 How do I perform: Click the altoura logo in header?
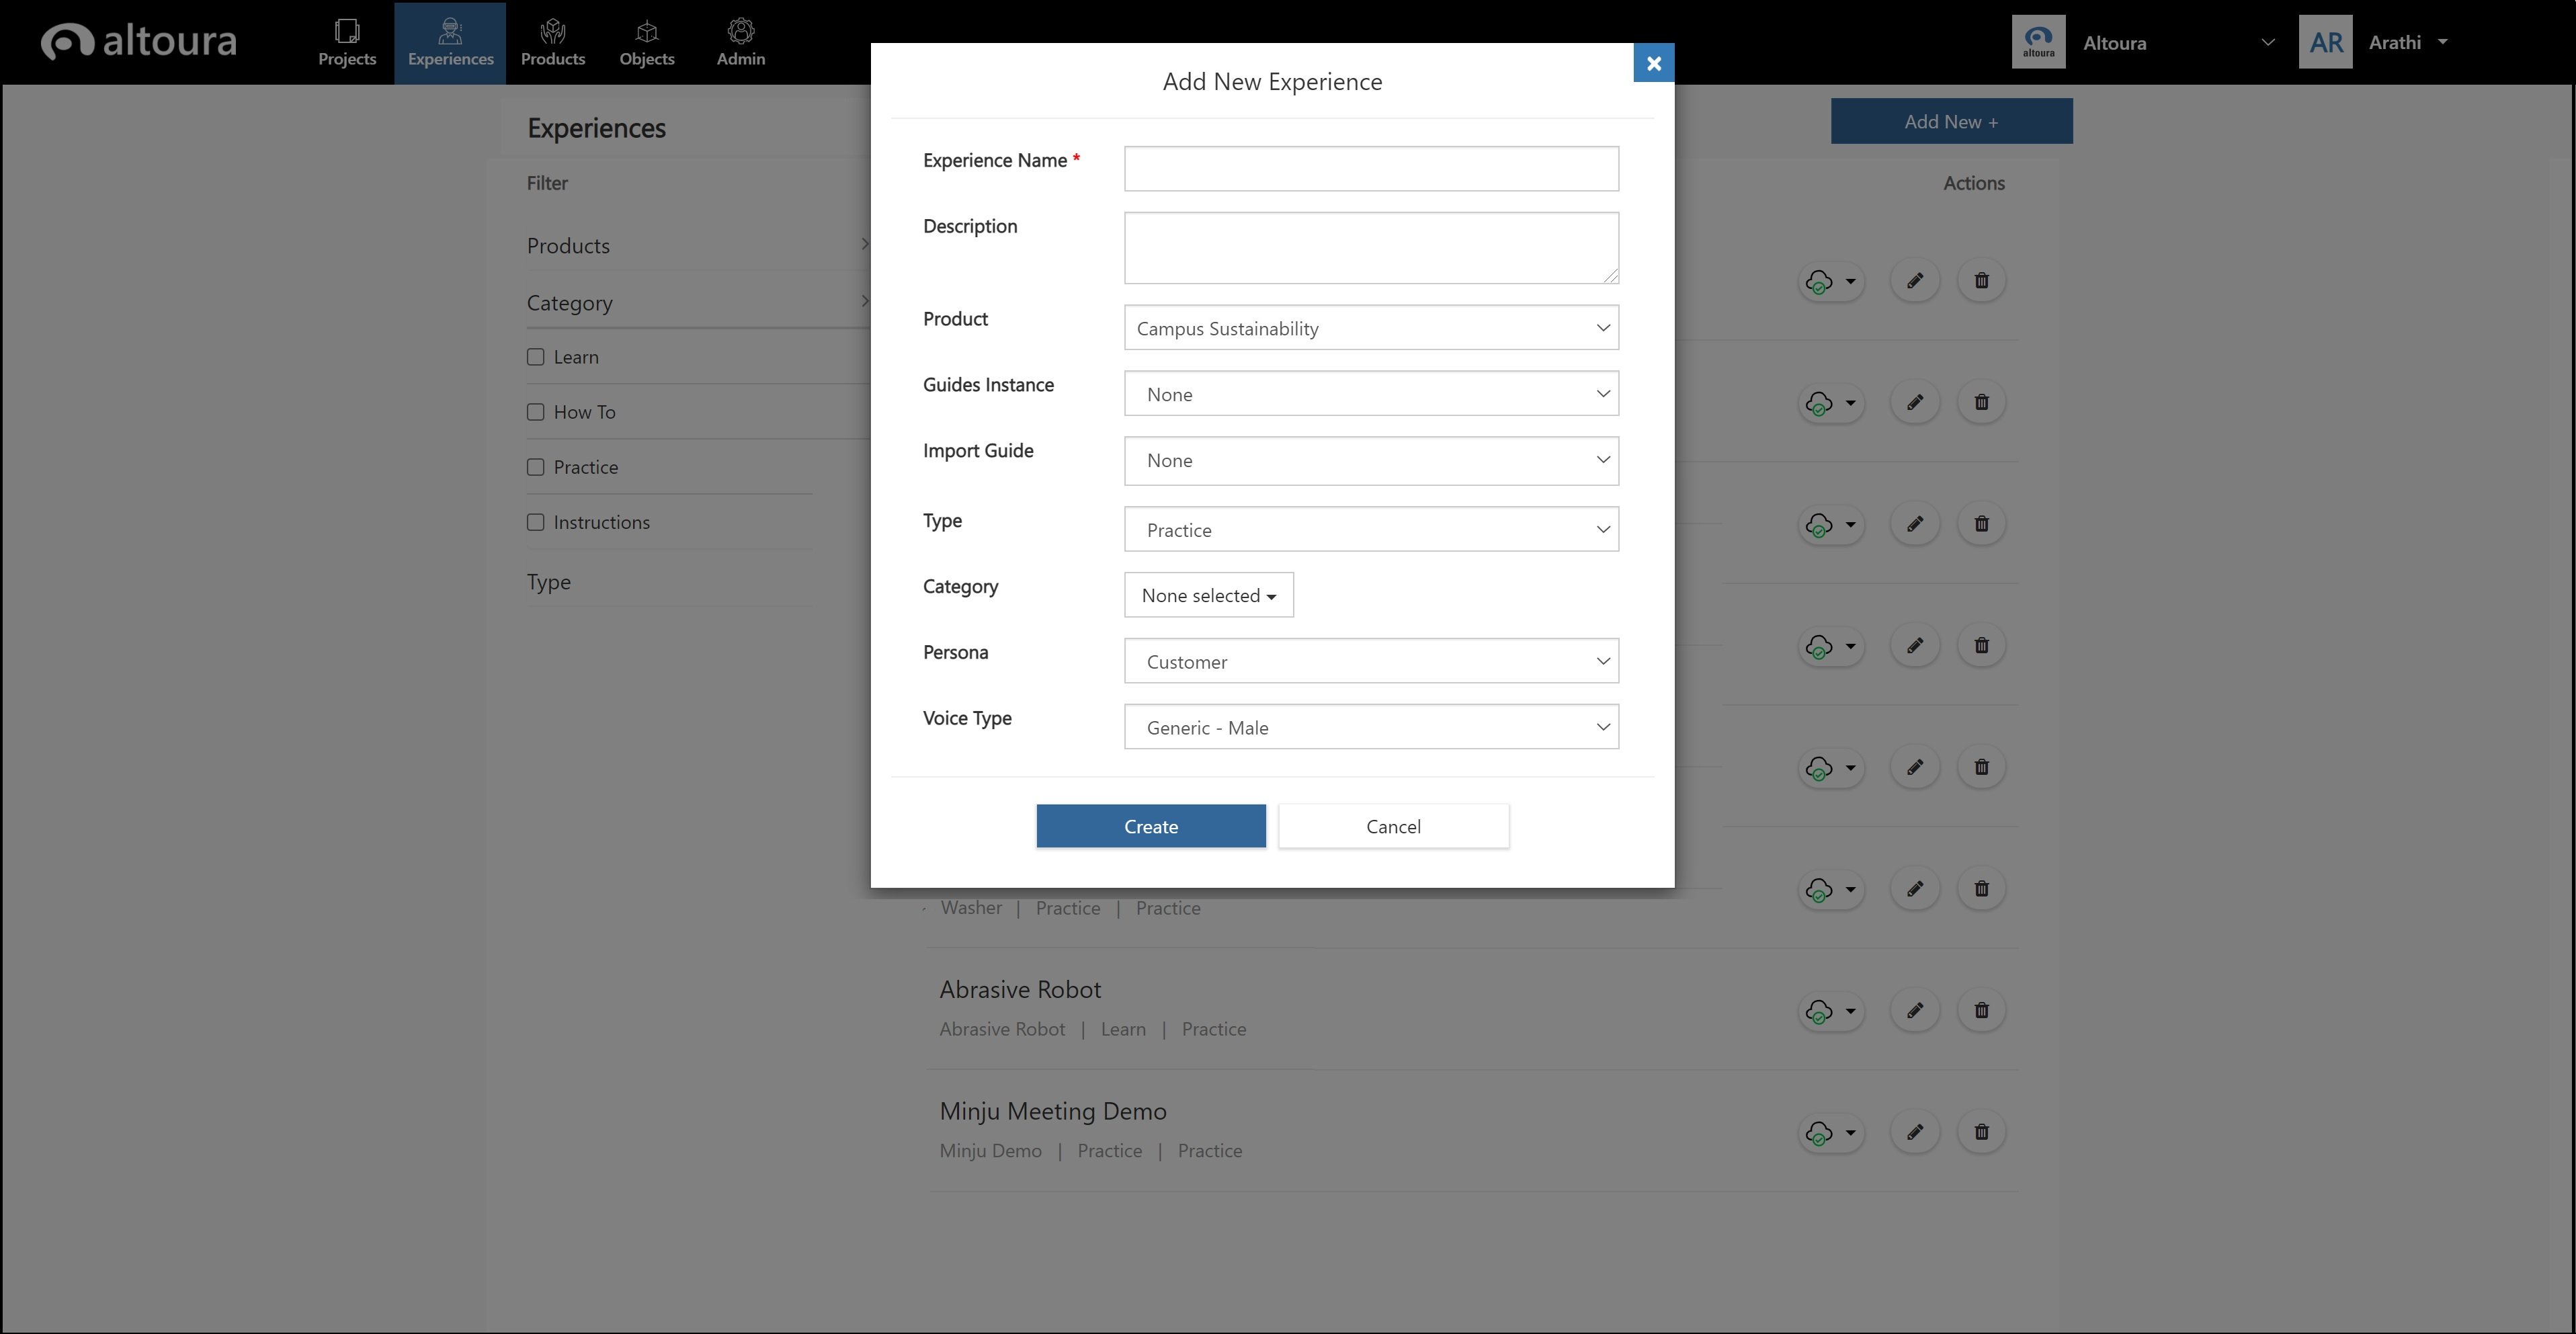click(139, 41)
